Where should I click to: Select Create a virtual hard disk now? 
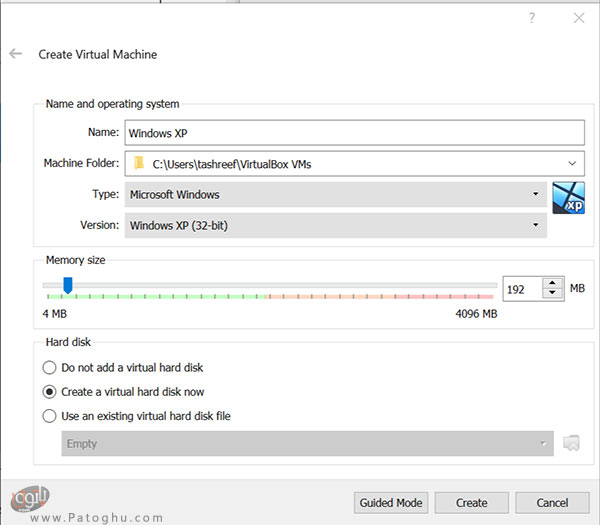click(x=123, y=392)
